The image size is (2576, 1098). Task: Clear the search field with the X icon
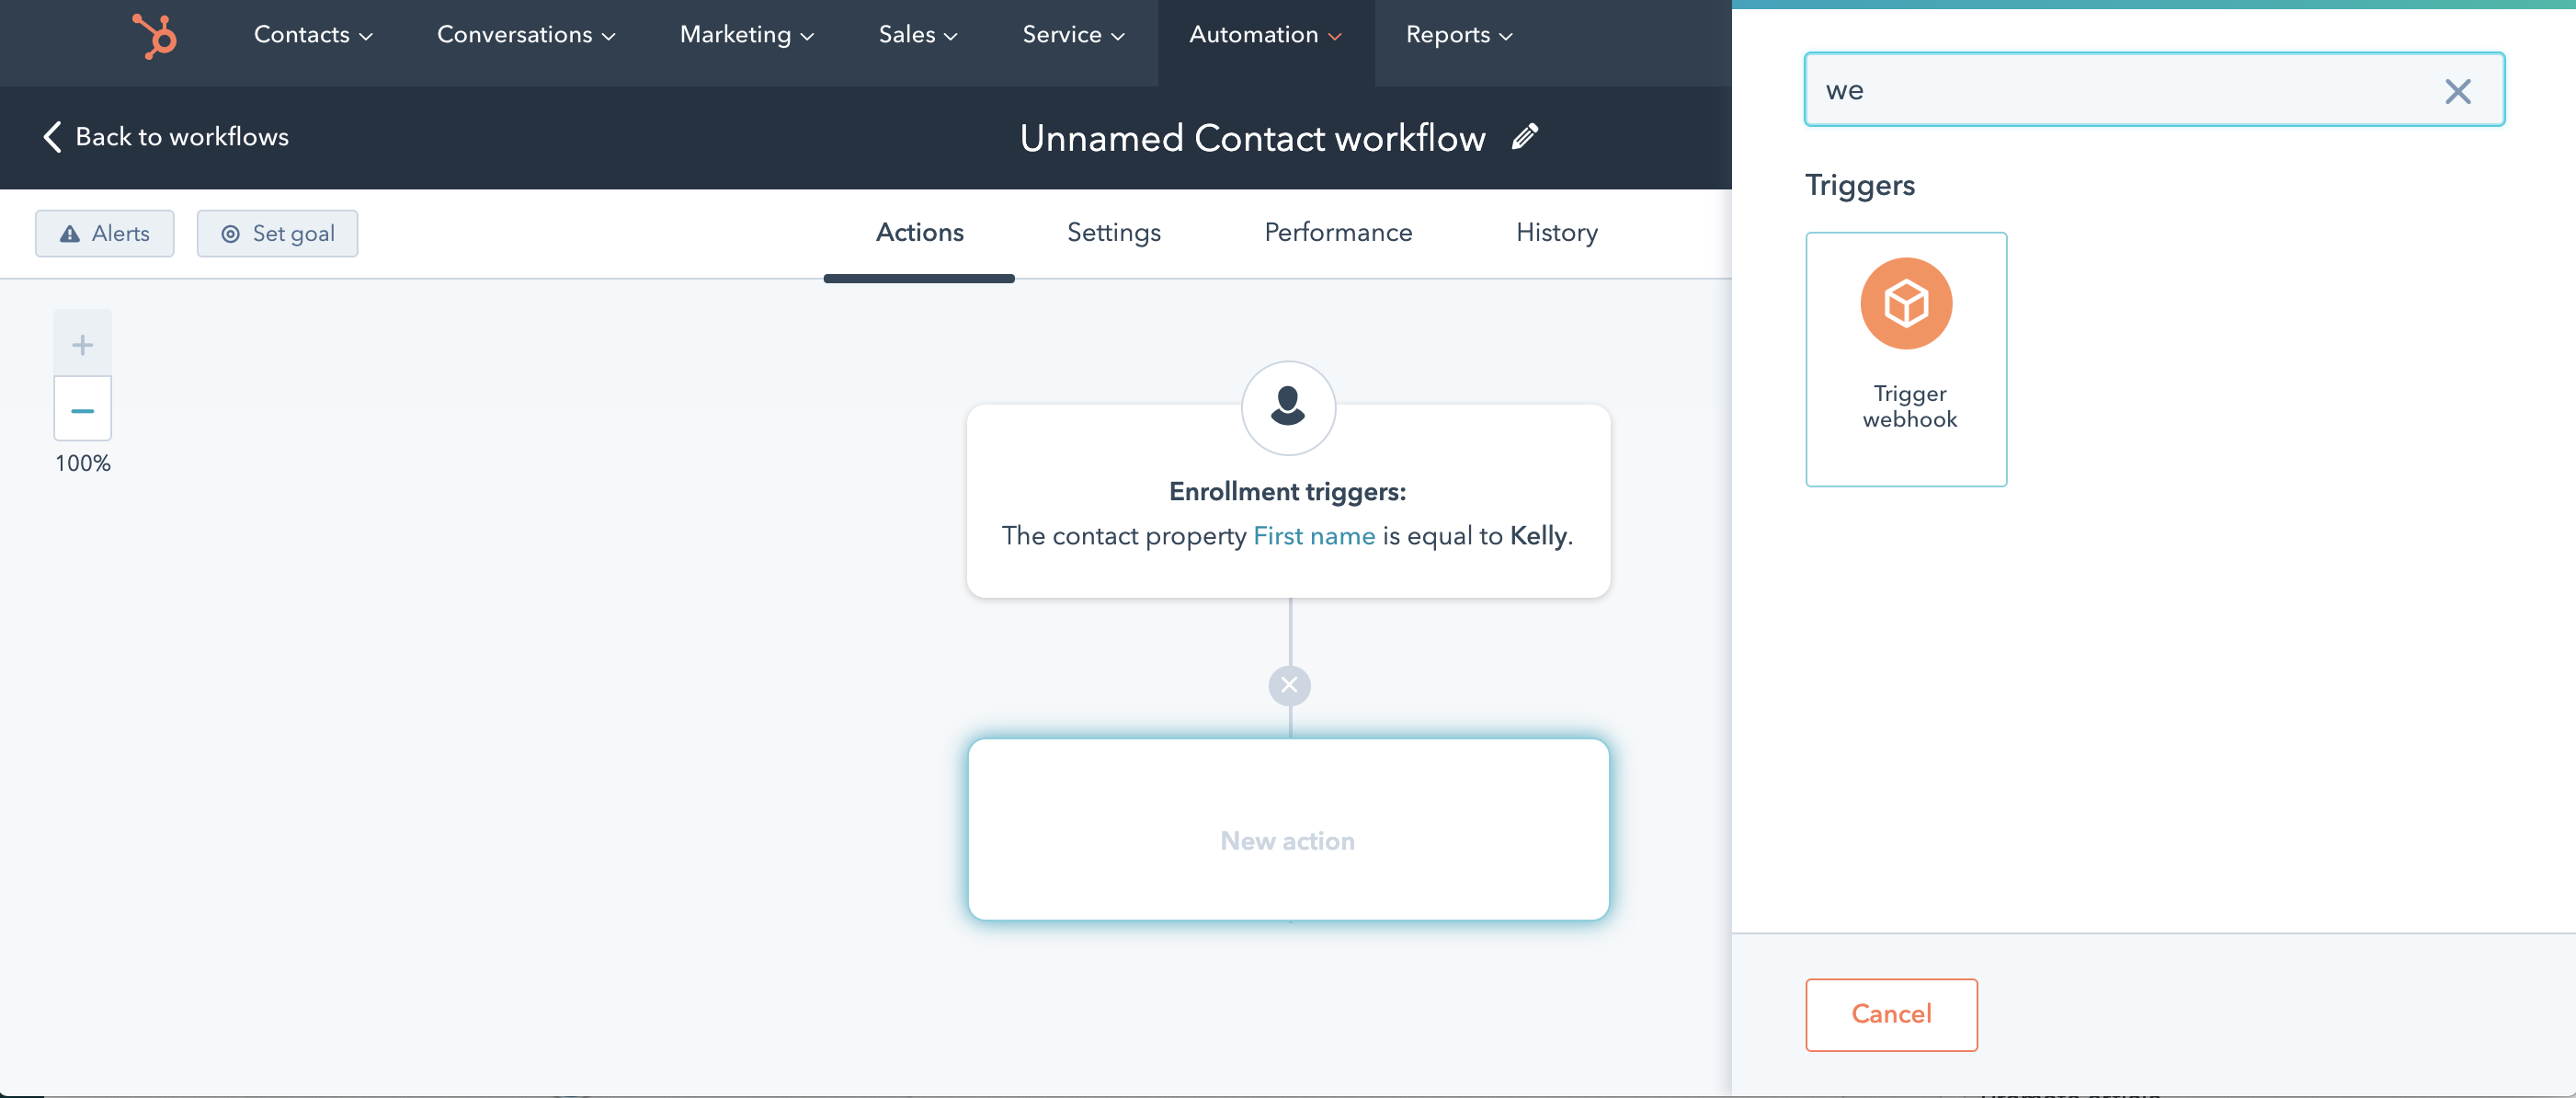[2457, 91]
